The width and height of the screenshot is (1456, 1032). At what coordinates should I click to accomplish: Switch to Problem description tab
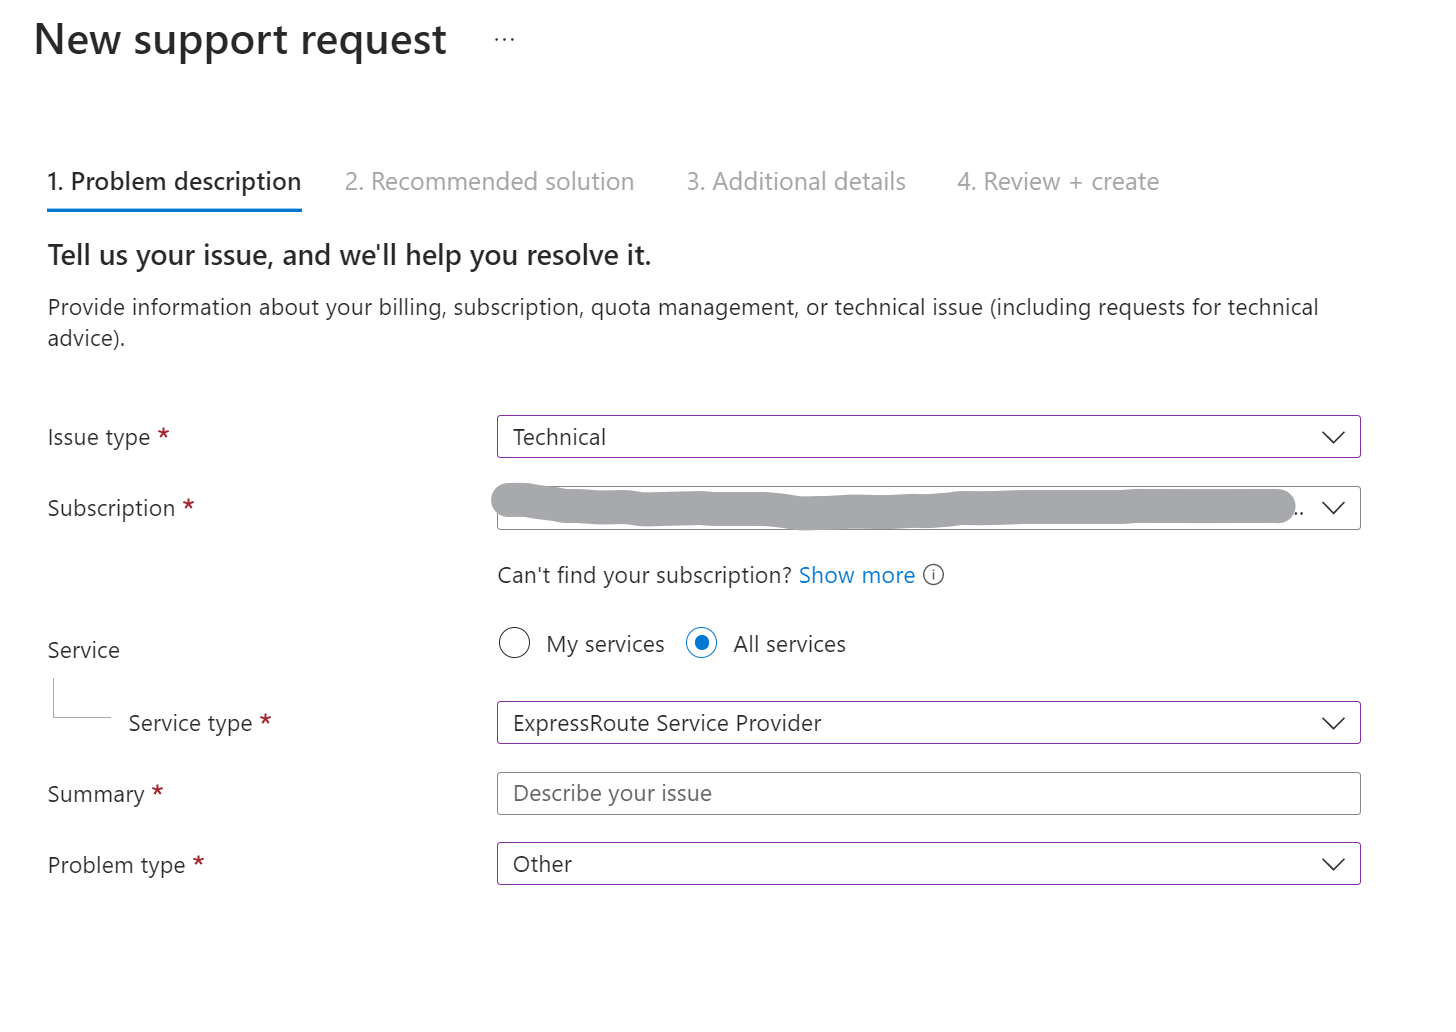coord(174,182)
